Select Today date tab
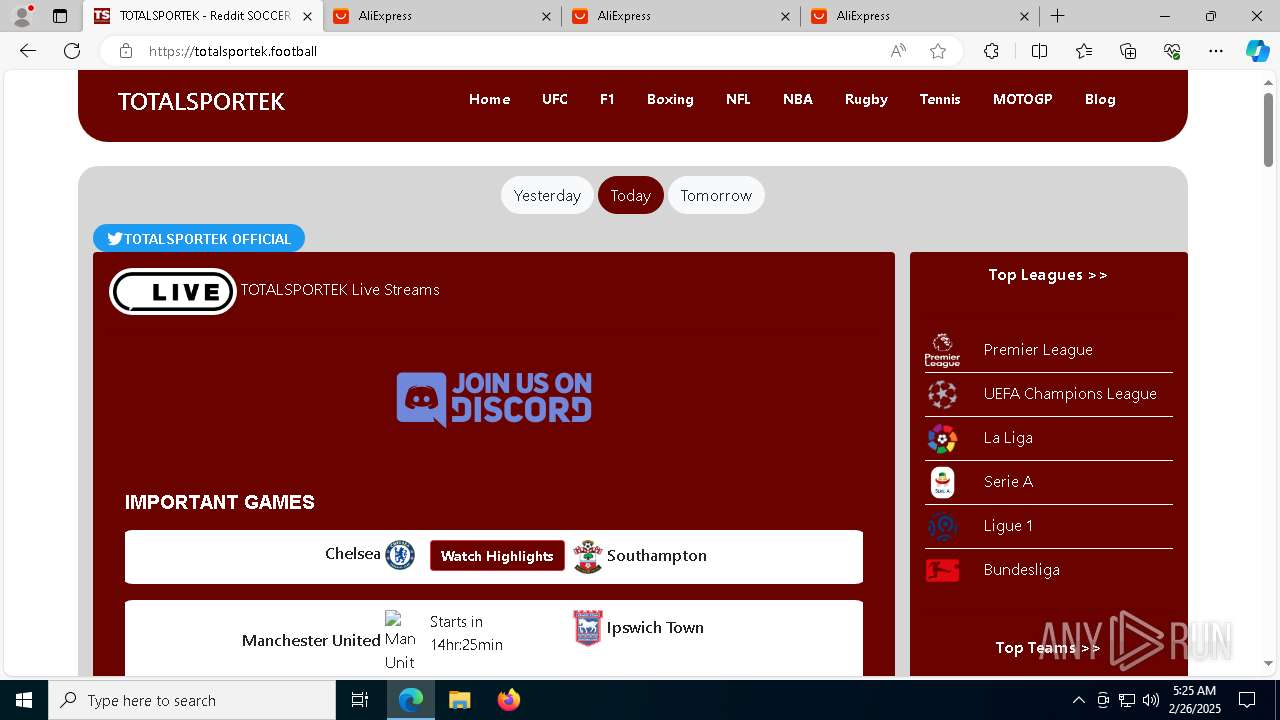This screenshot has height=720, width=1280. coord(630,195)
